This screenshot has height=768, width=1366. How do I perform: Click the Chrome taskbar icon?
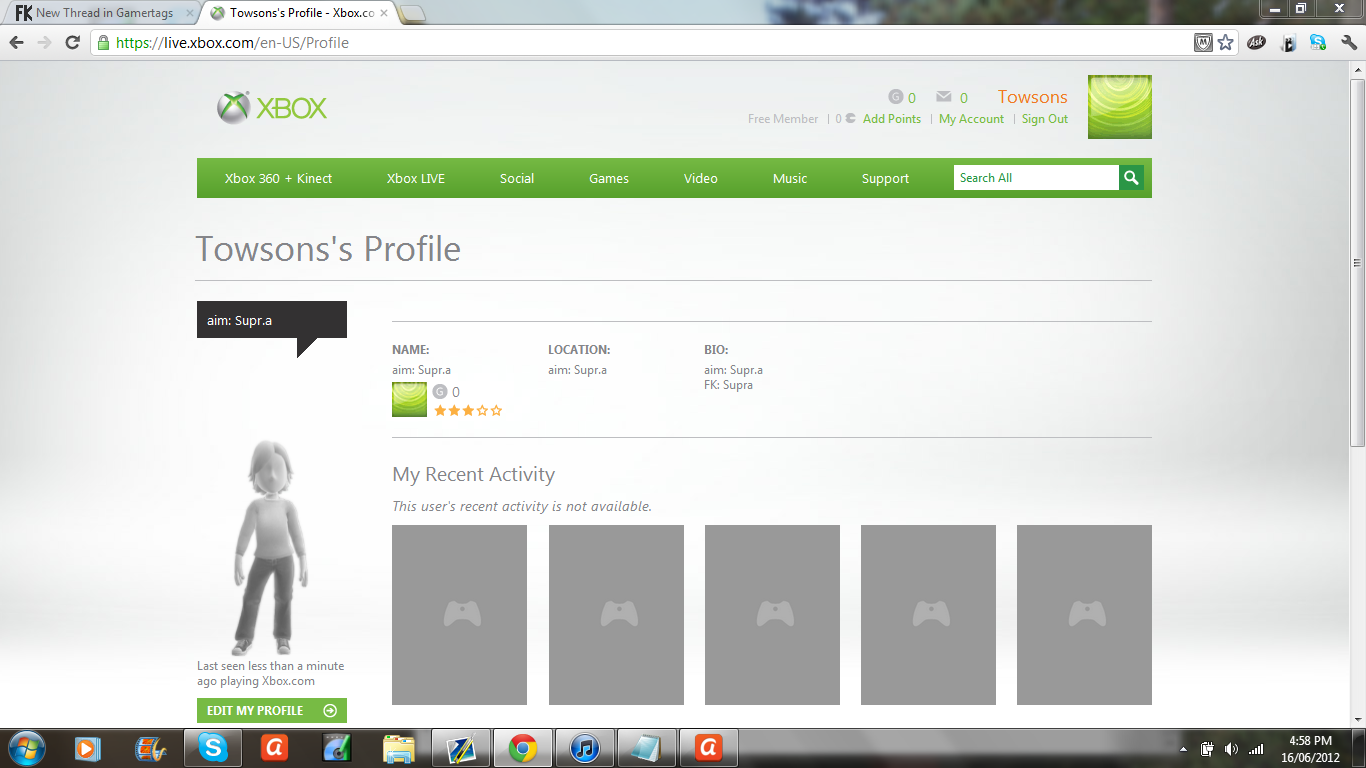pyautogui.click(x=523, y=748)
